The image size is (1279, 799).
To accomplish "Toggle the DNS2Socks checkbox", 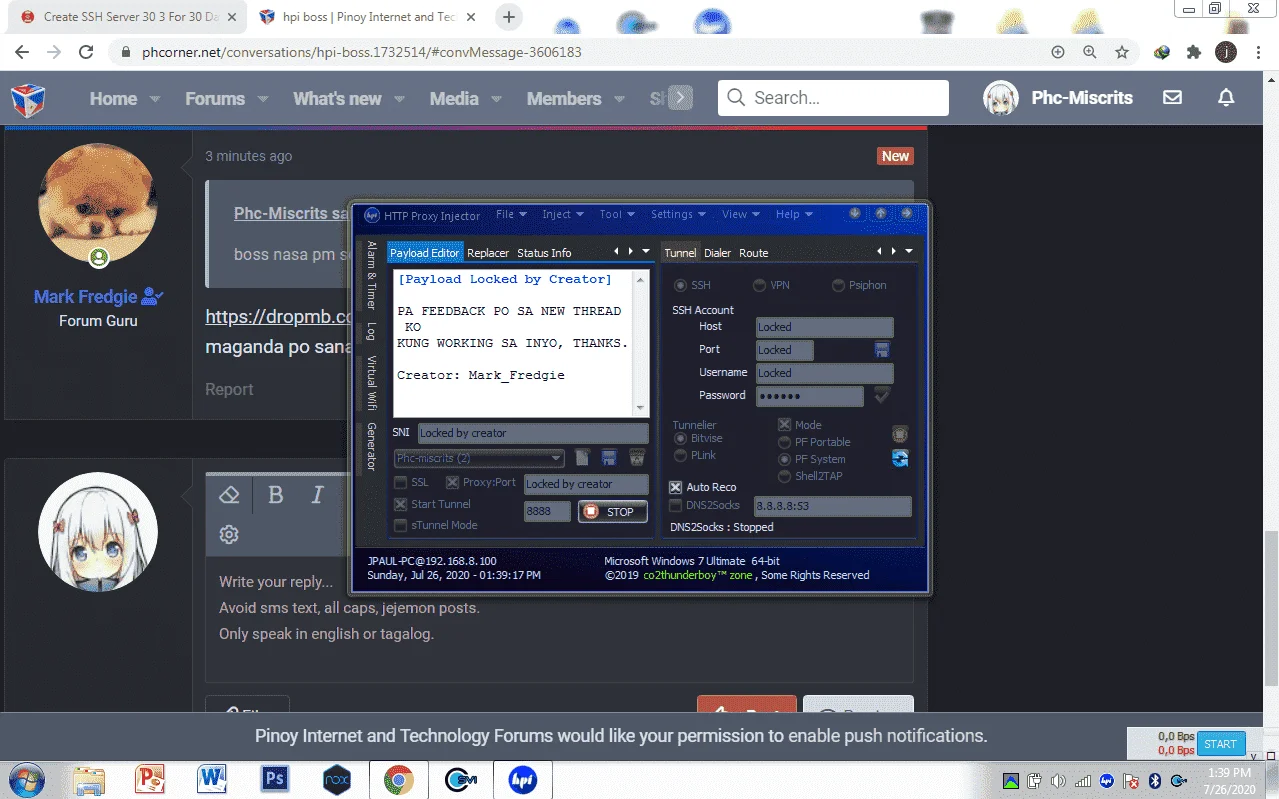I will tap(676, 505).
